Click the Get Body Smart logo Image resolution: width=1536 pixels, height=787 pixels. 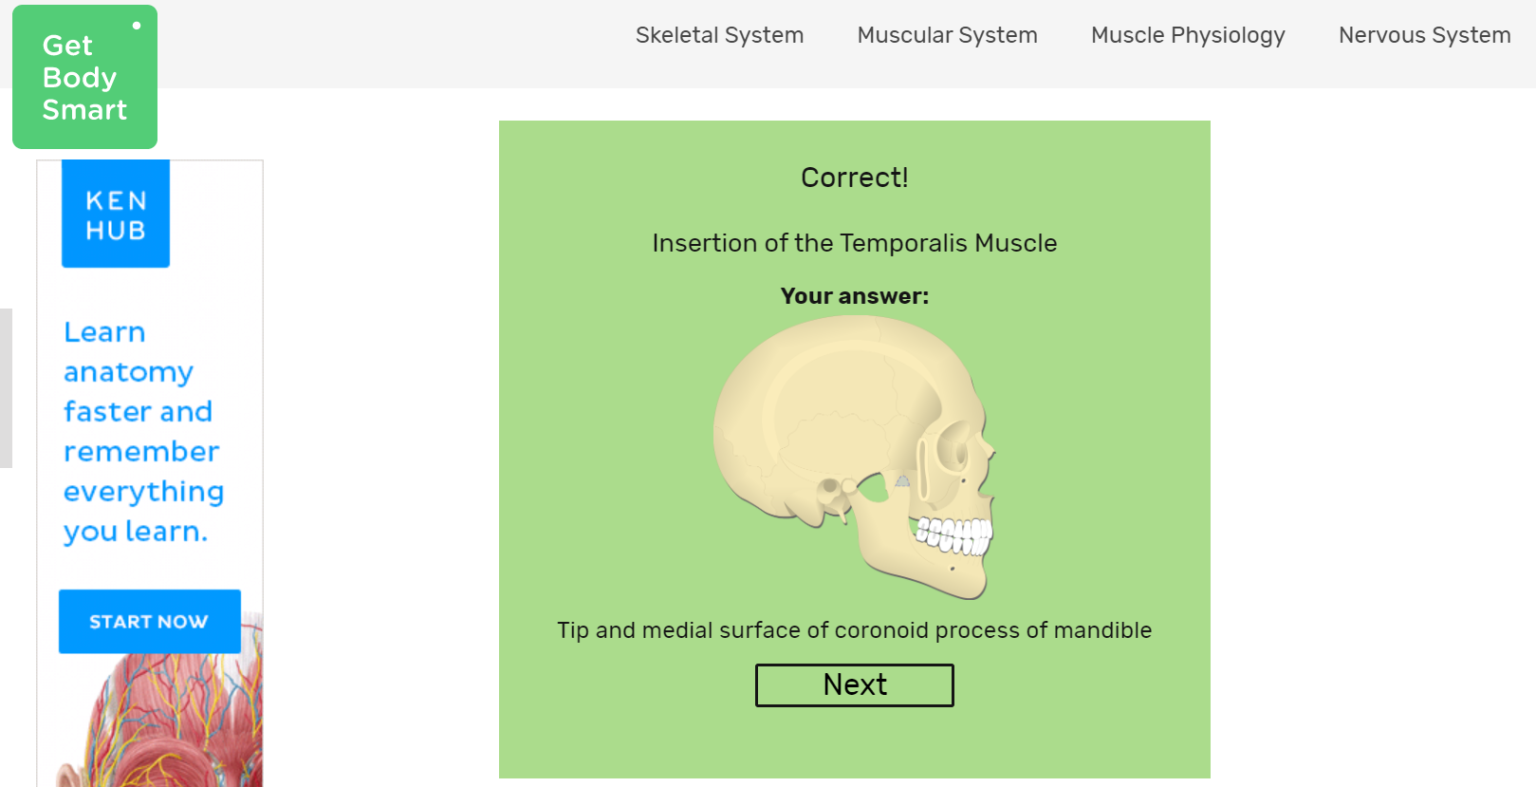point(84,76)
